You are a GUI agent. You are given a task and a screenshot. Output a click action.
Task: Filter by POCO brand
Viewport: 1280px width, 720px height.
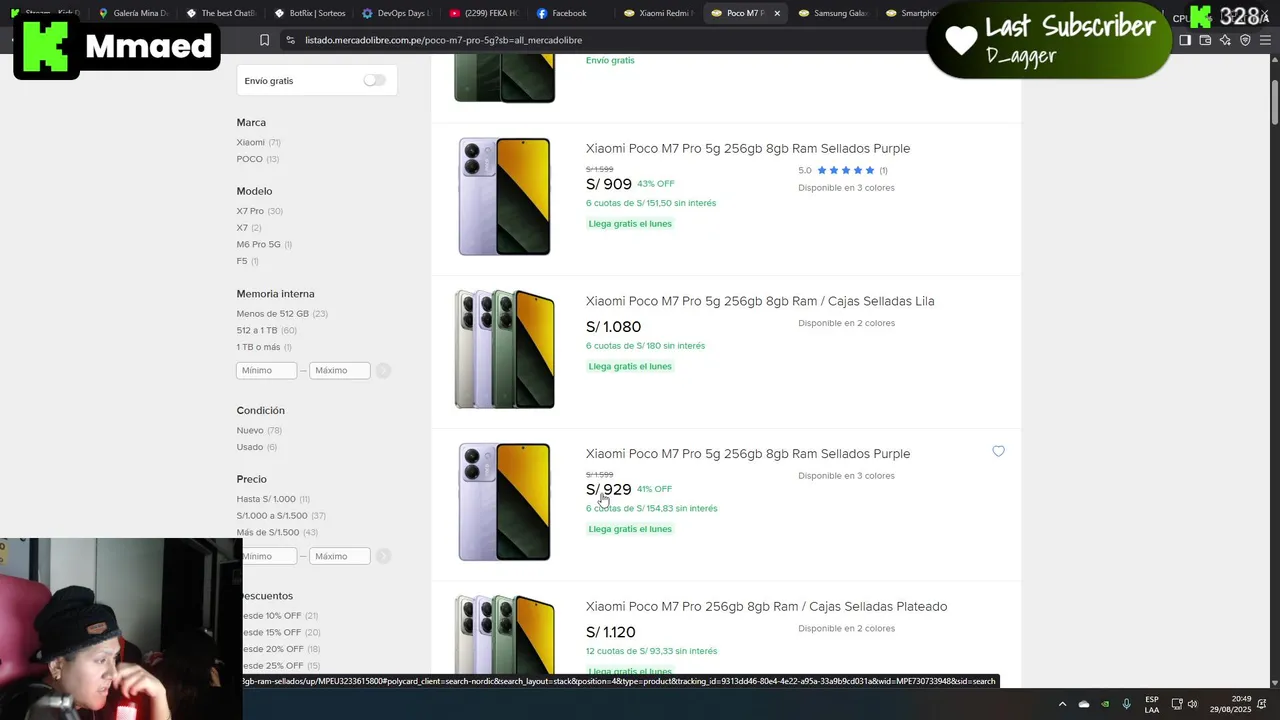tap(258, 159)
